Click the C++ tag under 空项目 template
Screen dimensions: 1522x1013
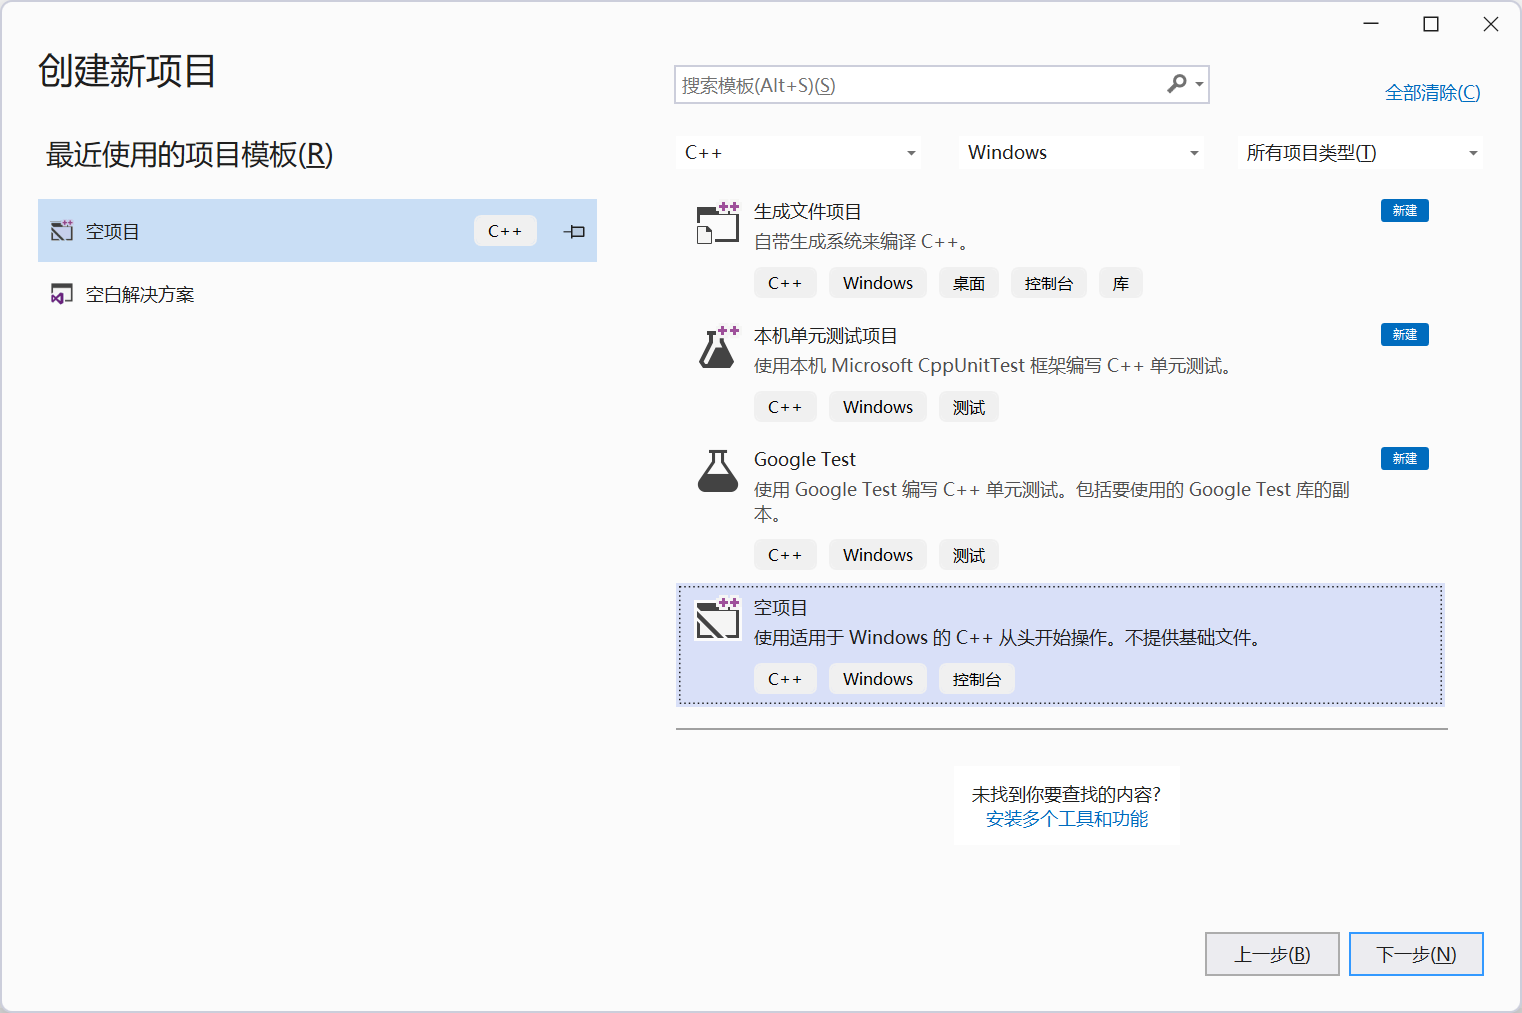tap(785, 679)
